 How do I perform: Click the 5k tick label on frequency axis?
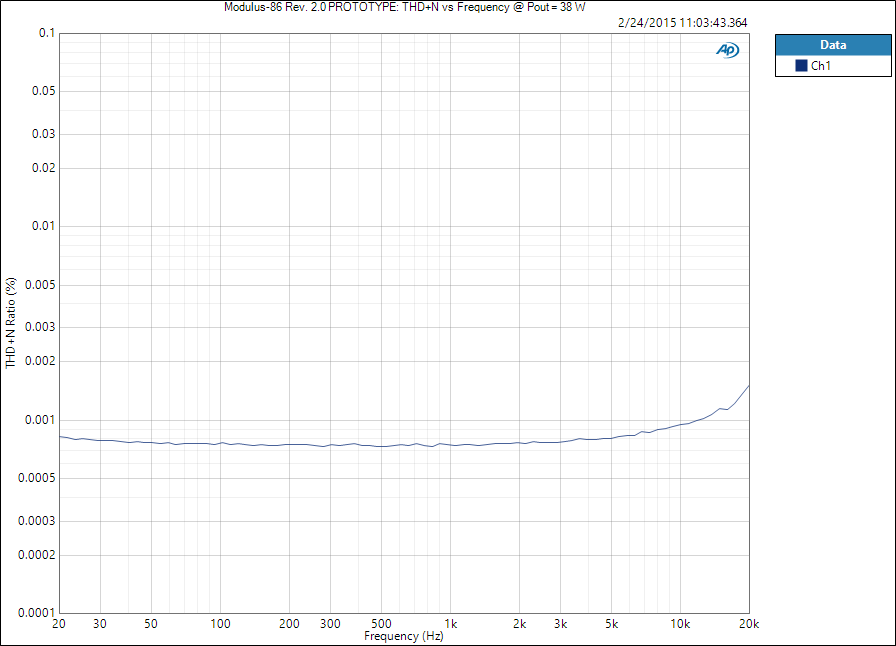611,624
